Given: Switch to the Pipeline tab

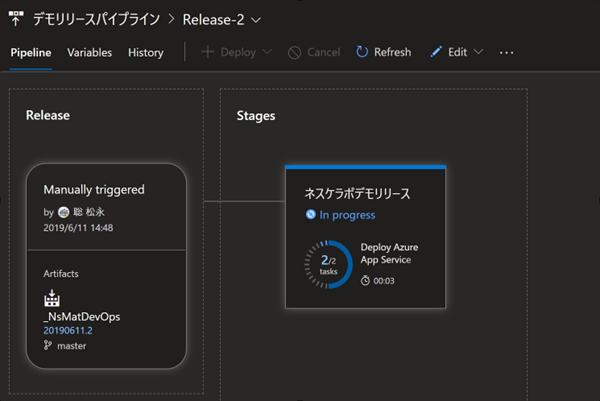Looking at the screenshot, I should point(31,52).
